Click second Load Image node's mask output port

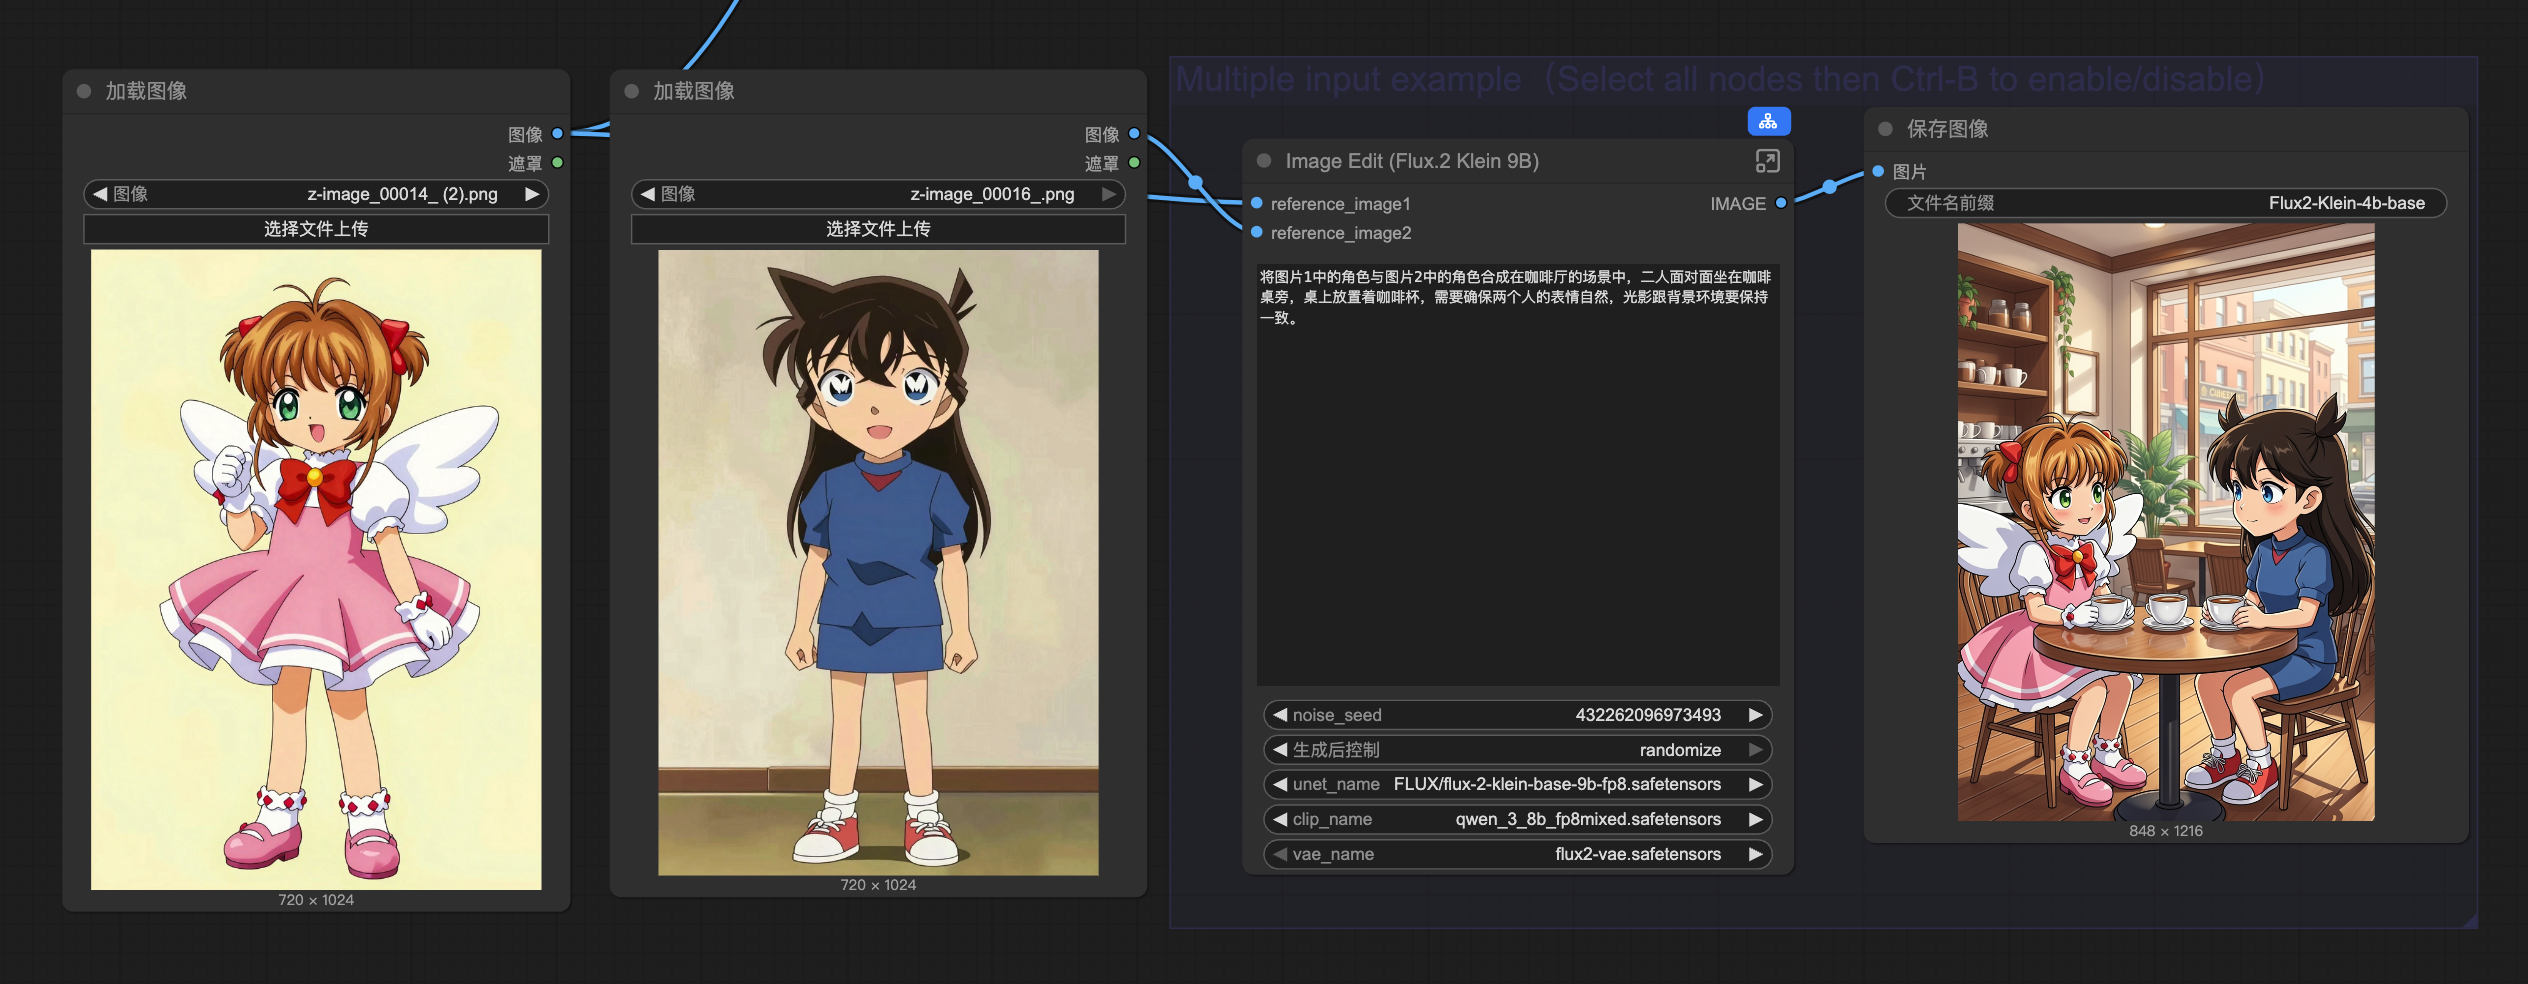coord(1134,162)
